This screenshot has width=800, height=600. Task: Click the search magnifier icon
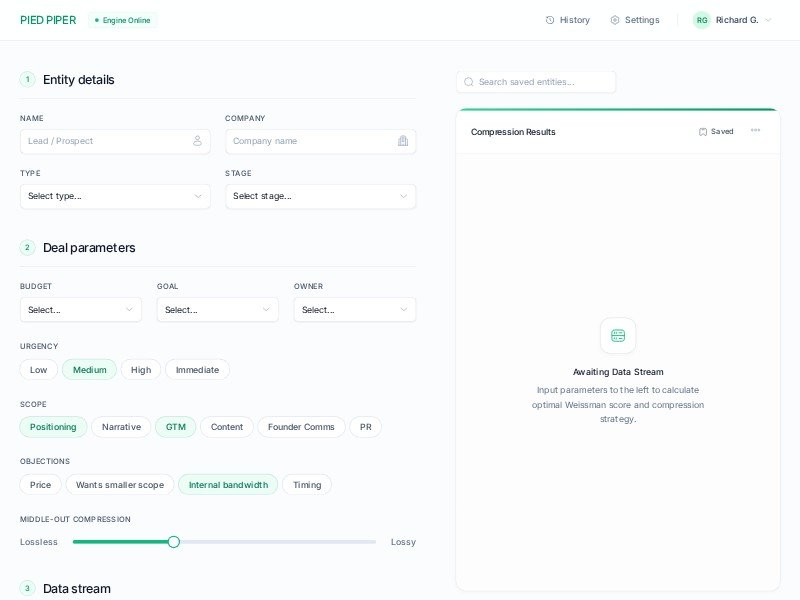coord(468,82)
